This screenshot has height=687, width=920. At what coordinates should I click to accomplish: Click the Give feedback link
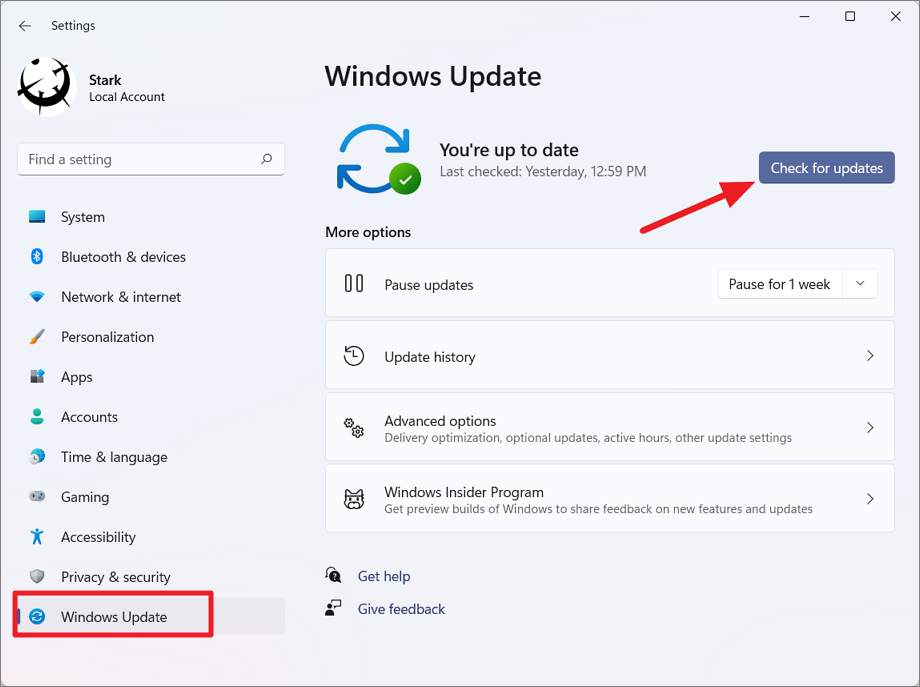click(400, 608)
